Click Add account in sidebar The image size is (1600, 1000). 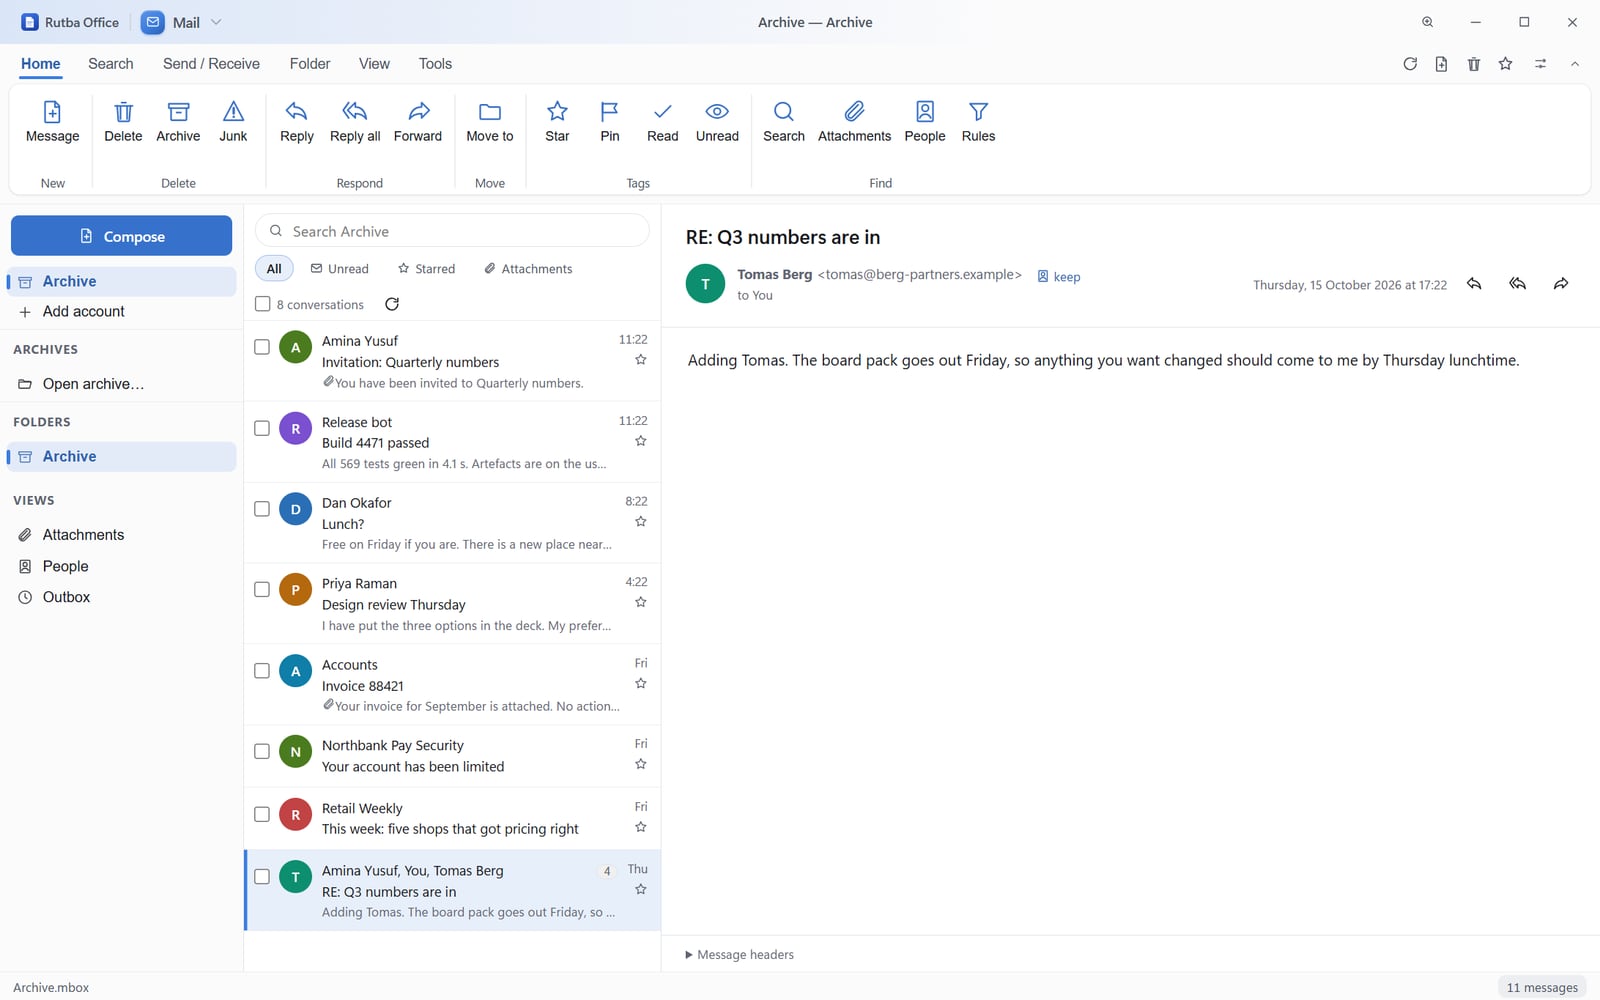pyautogui.click(x=121, y=312)
